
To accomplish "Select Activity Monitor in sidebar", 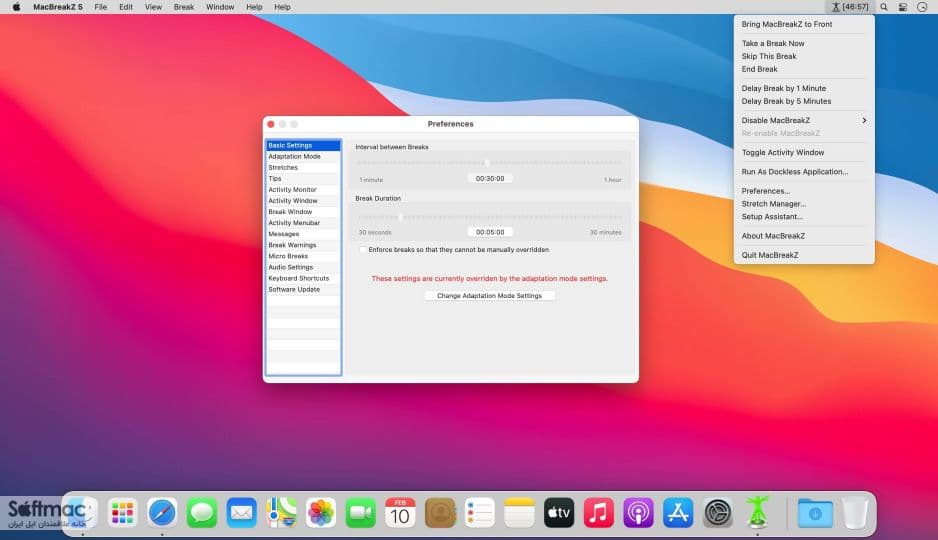I will (x=303, y=190).
